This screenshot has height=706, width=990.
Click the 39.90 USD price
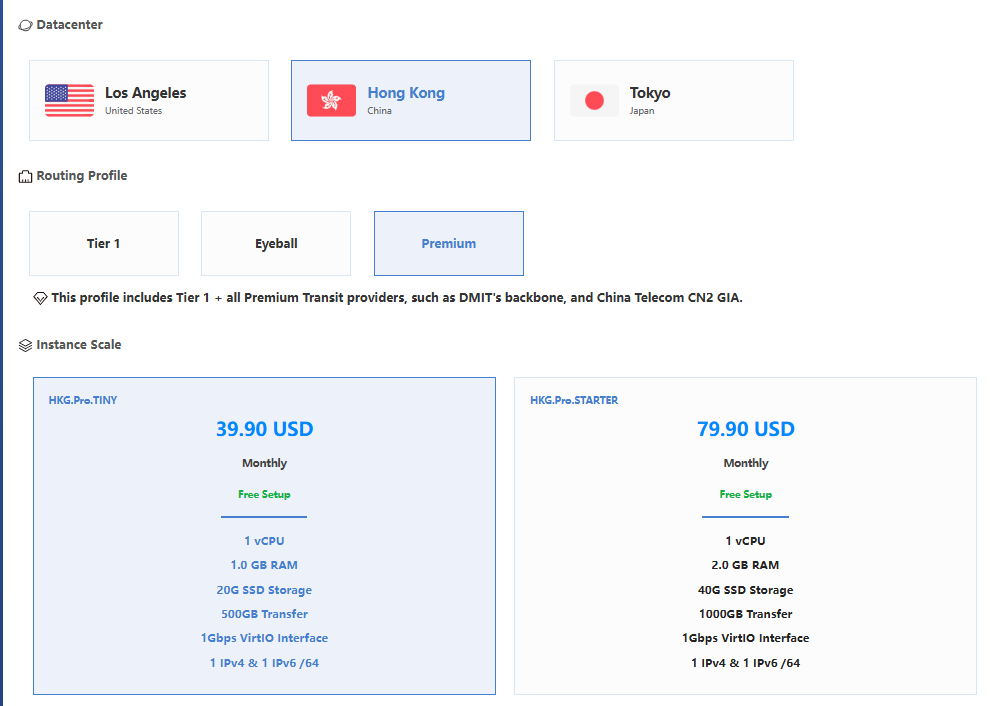tap(264, 429)
